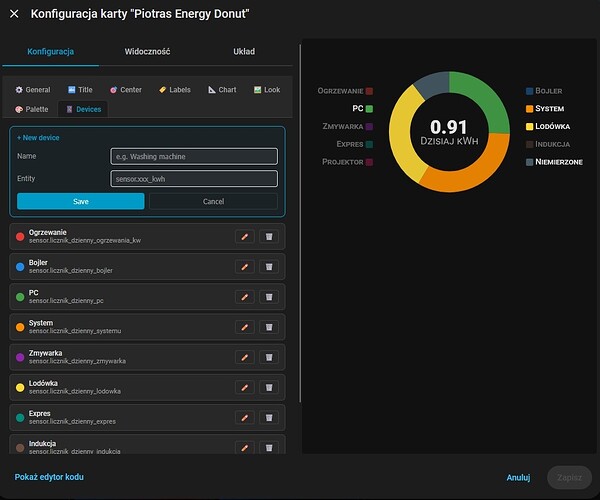Image resolution: width=600 pixels, height=500 pixels.
Task: Cancel adding the new device
Action: (x=213, y=201)
